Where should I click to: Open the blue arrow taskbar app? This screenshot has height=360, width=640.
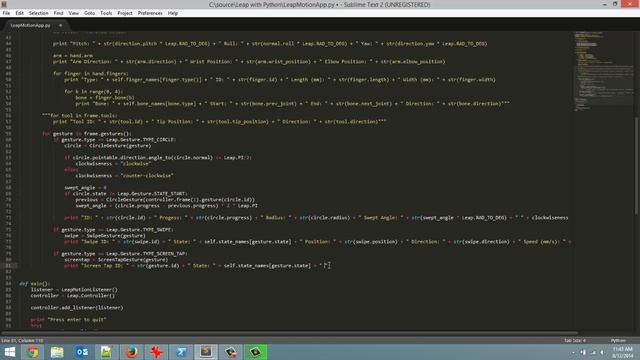[x=181, y=352]
